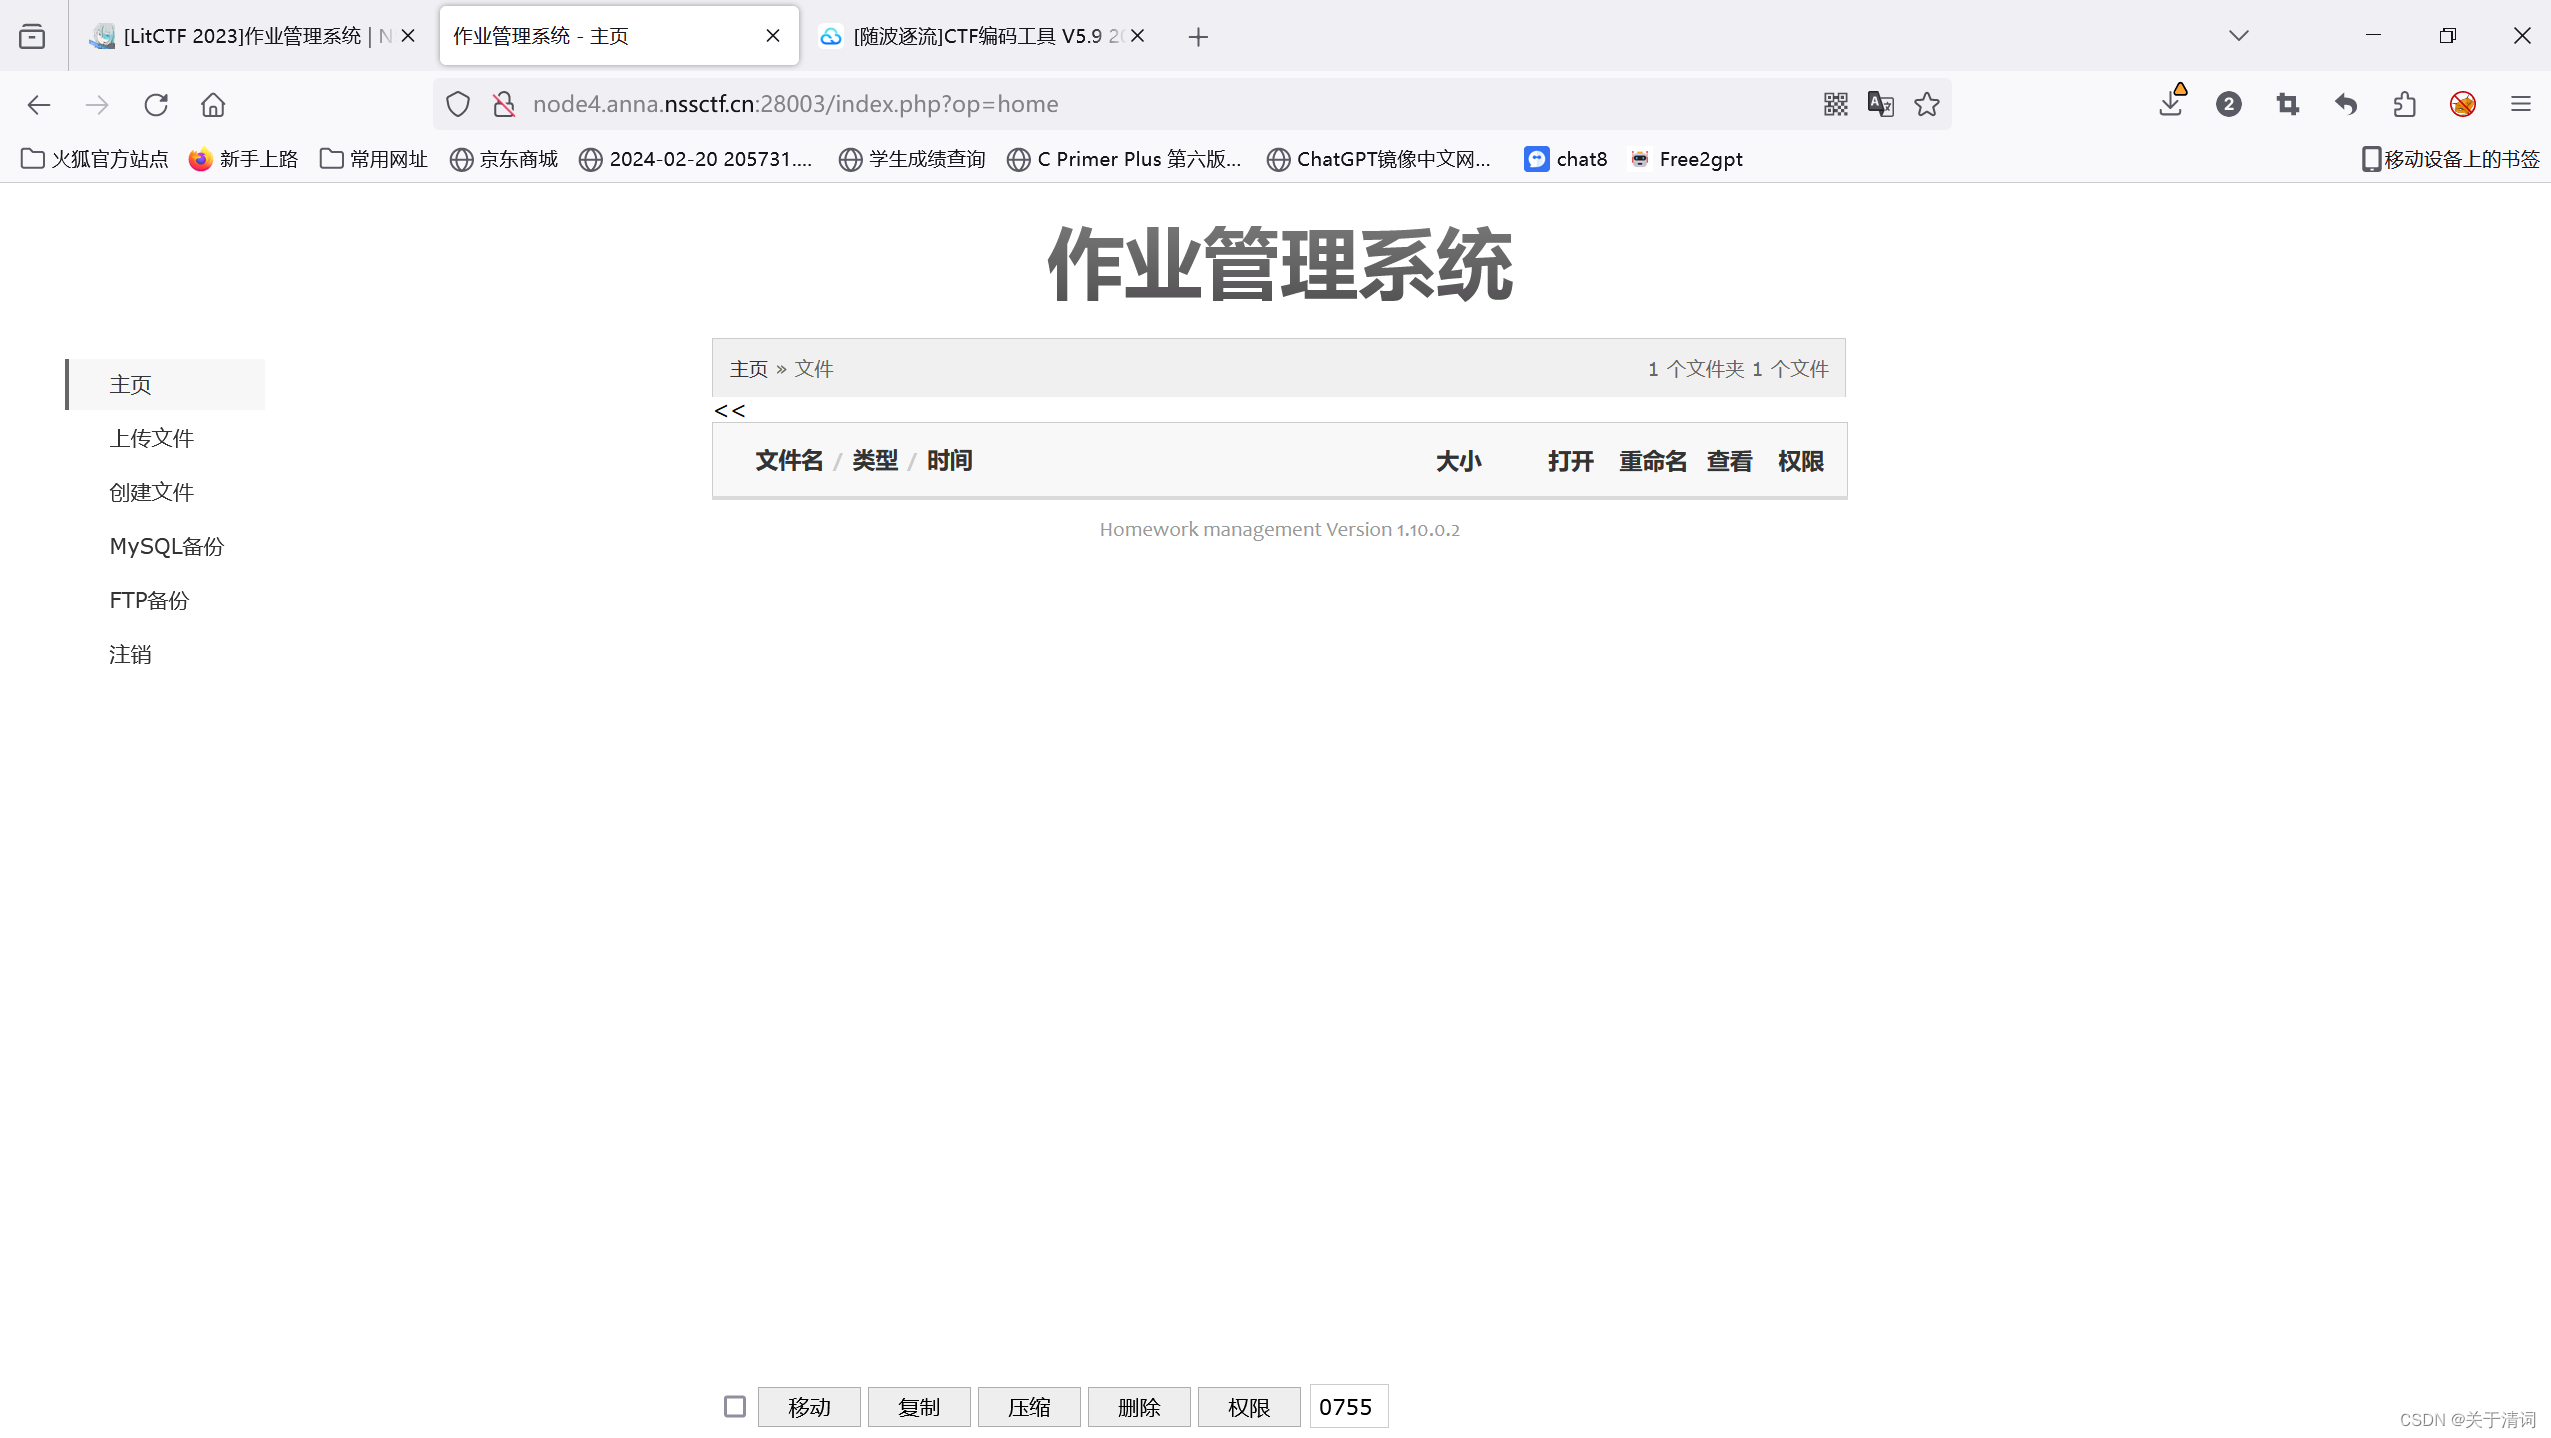Click the home icon in toolbar
Image resolution: width=2551 pixels, height=1438 pixels.
click(x=213, y=104)
